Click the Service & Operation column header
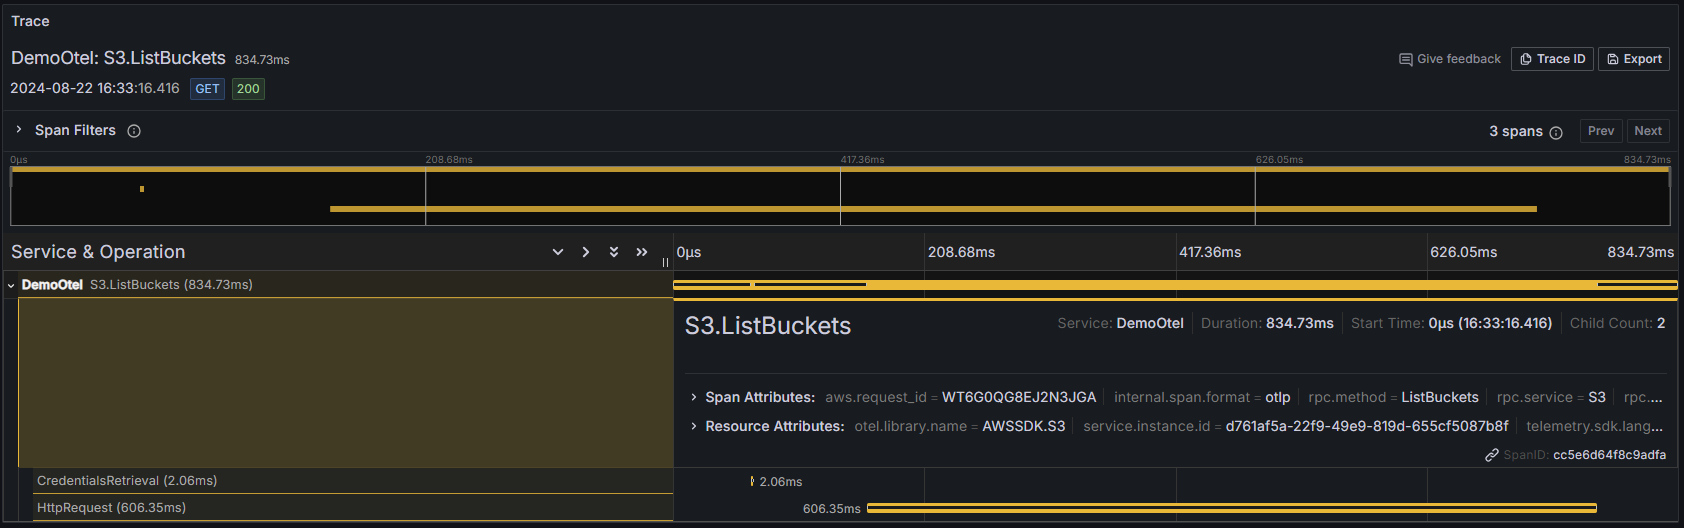 click(x=98, y=252)
